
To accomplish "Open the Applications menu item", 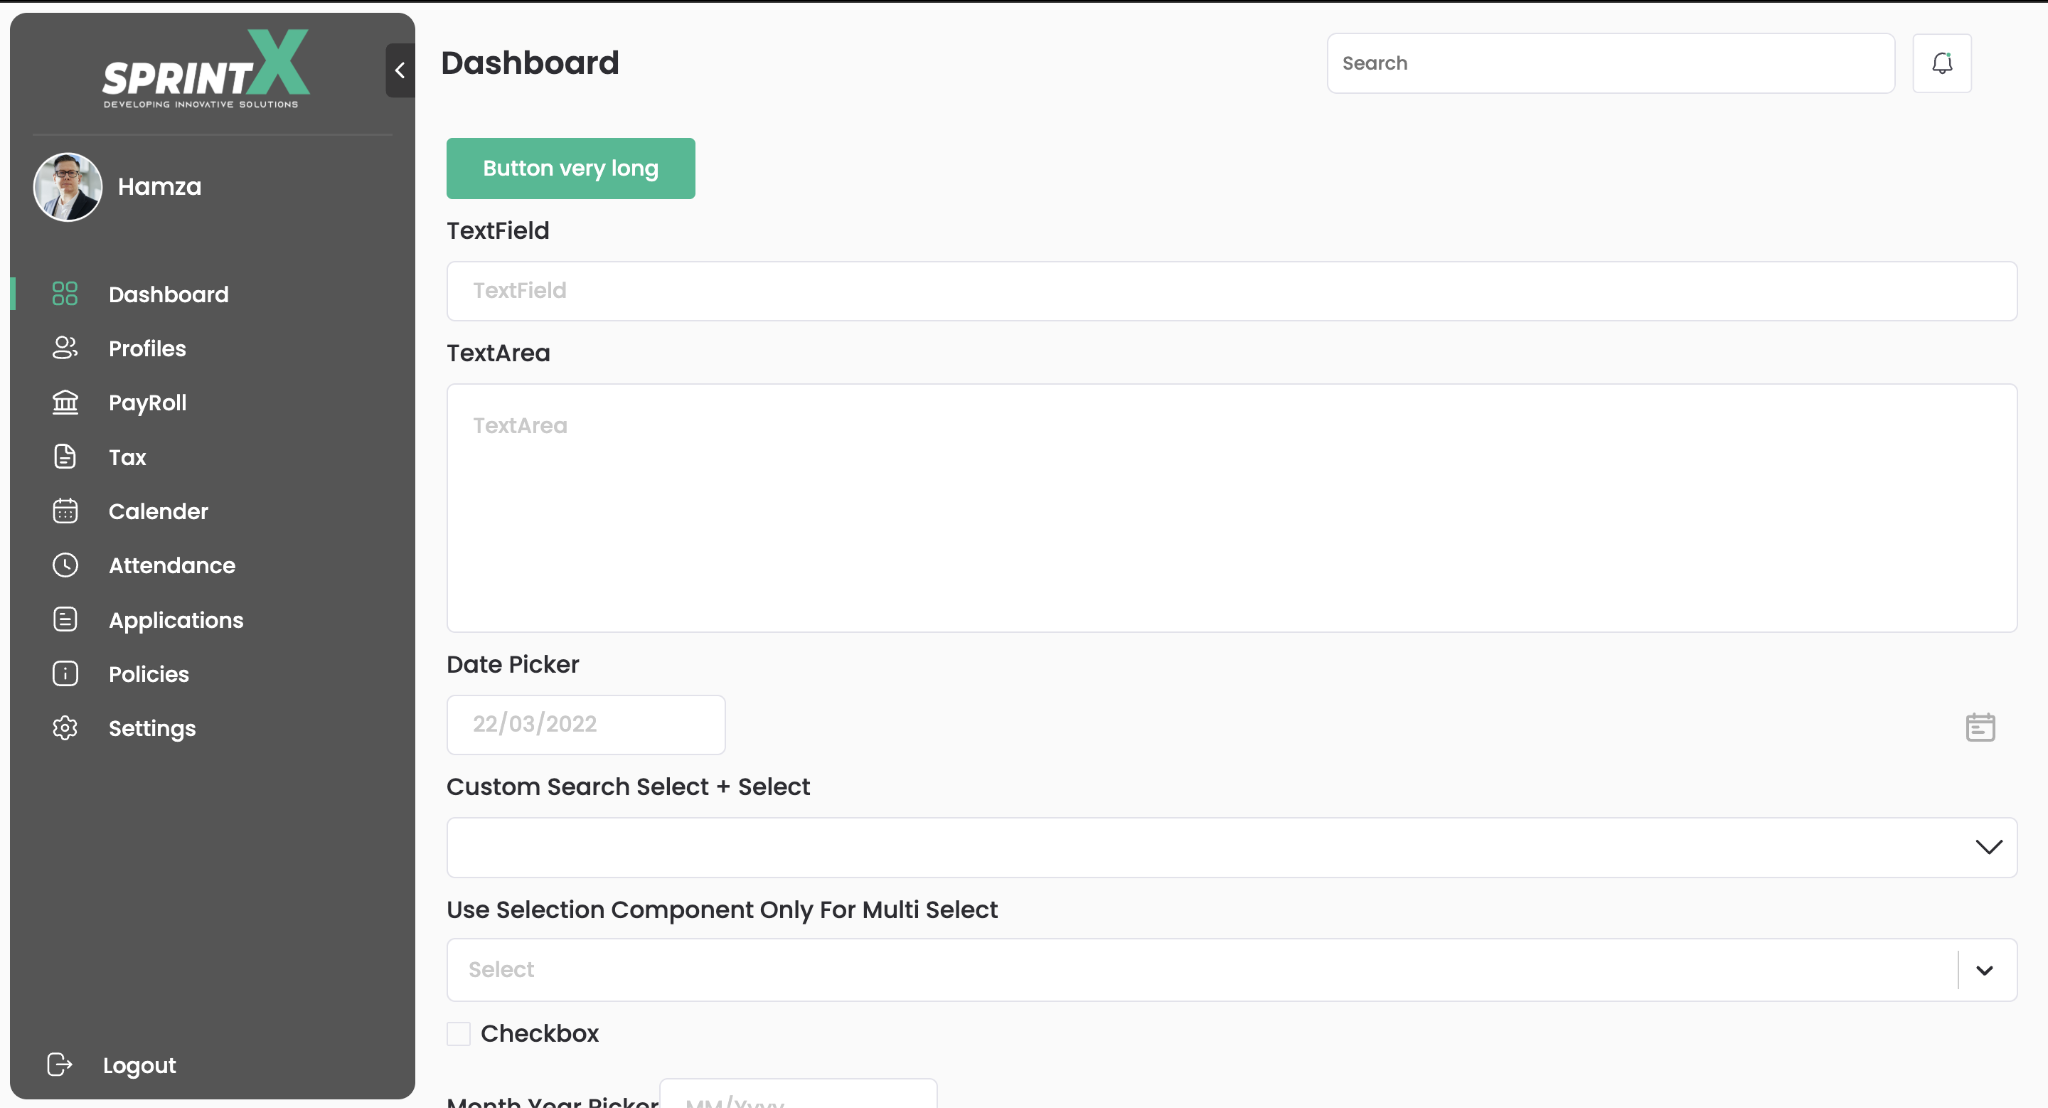I will pos(175,620).
